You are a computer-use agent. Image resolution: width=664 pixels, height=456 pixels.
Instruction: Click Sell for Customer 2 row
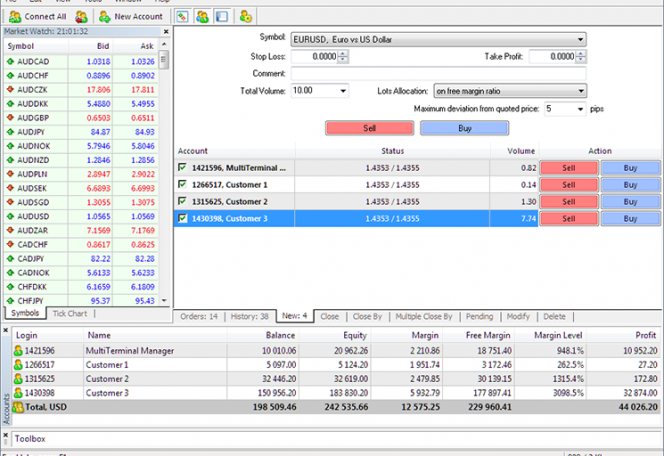pyautogui.click(x=569, y=202)
